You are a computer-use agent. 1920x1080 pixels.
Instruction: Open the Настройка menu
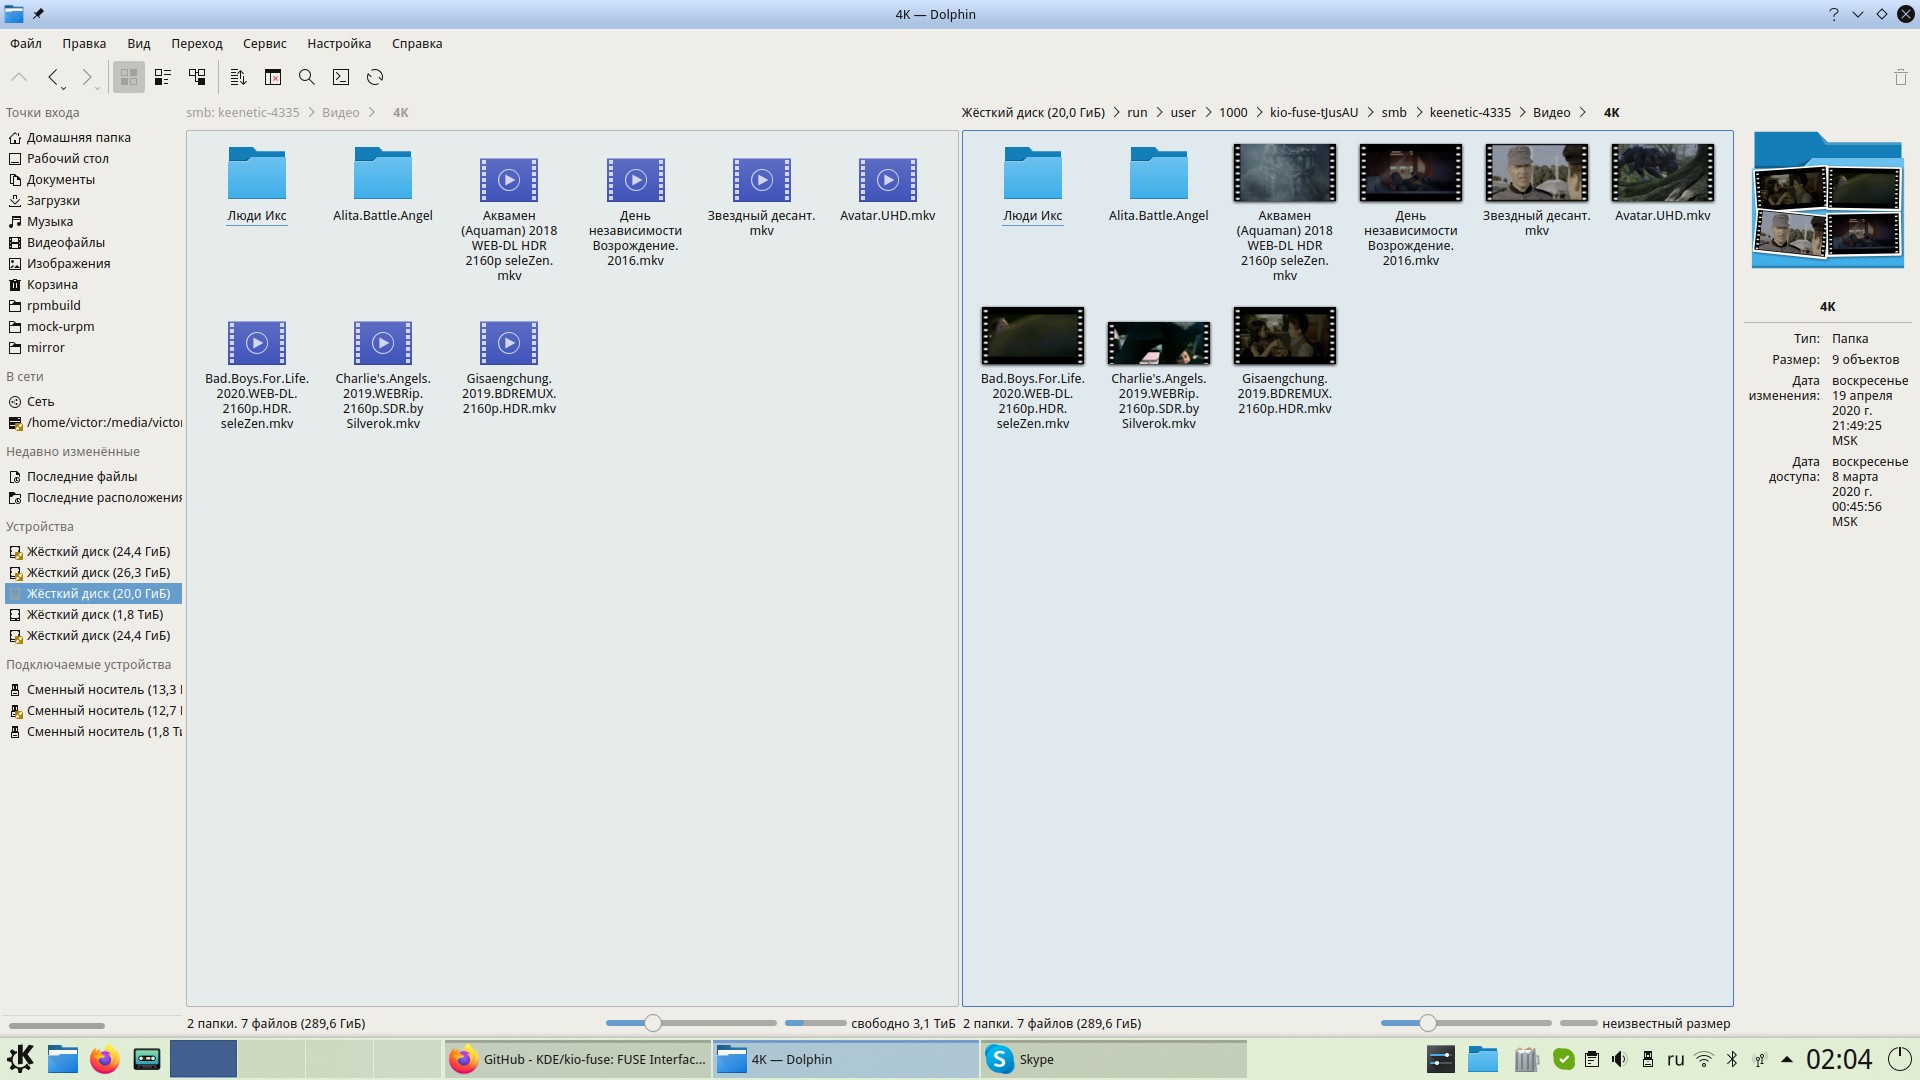coord(338,44)
